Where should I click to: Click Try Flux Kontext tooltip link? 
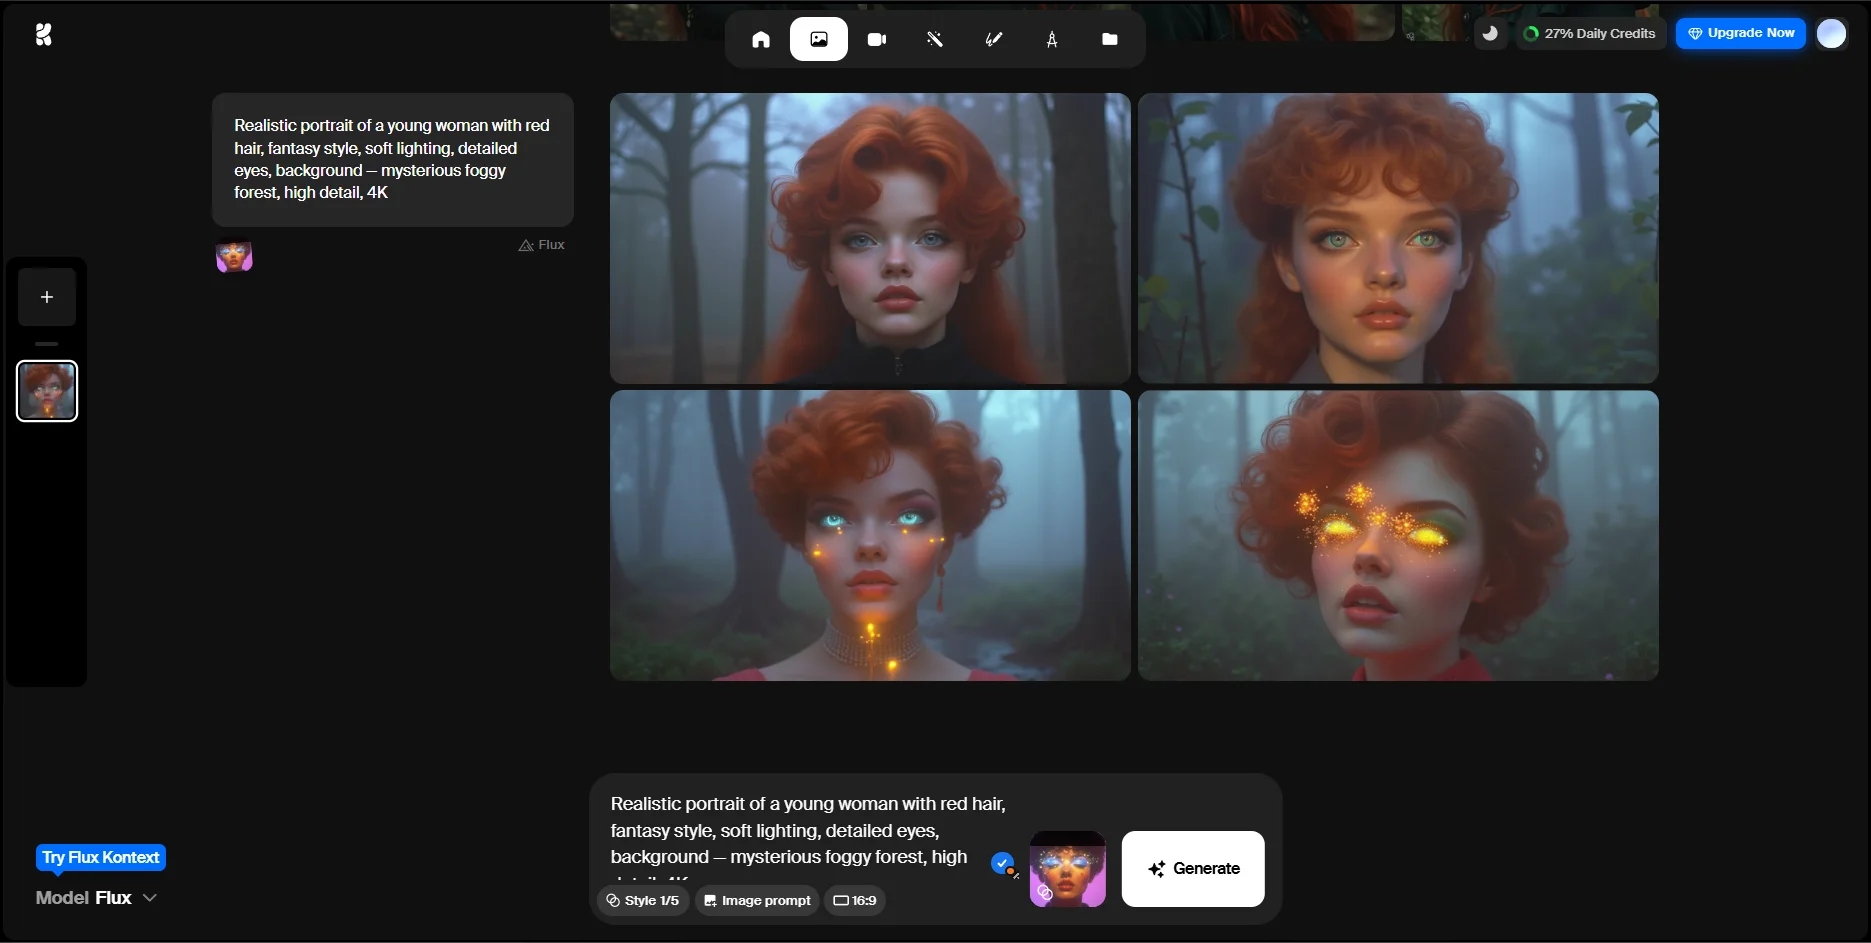click(101, 858)
